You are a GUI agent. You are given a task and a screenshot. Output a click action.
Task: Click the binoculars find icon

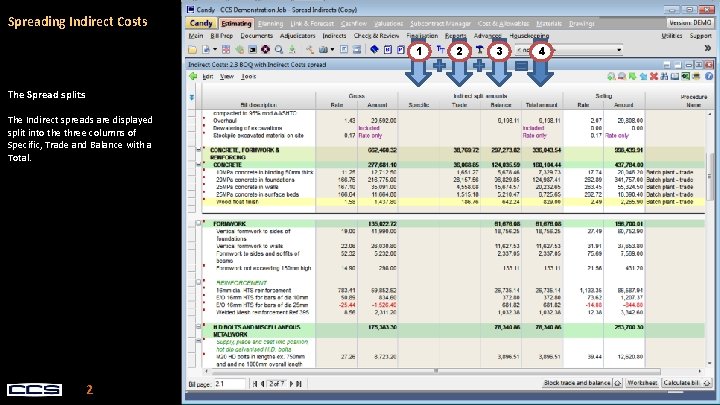coord(664,77)
